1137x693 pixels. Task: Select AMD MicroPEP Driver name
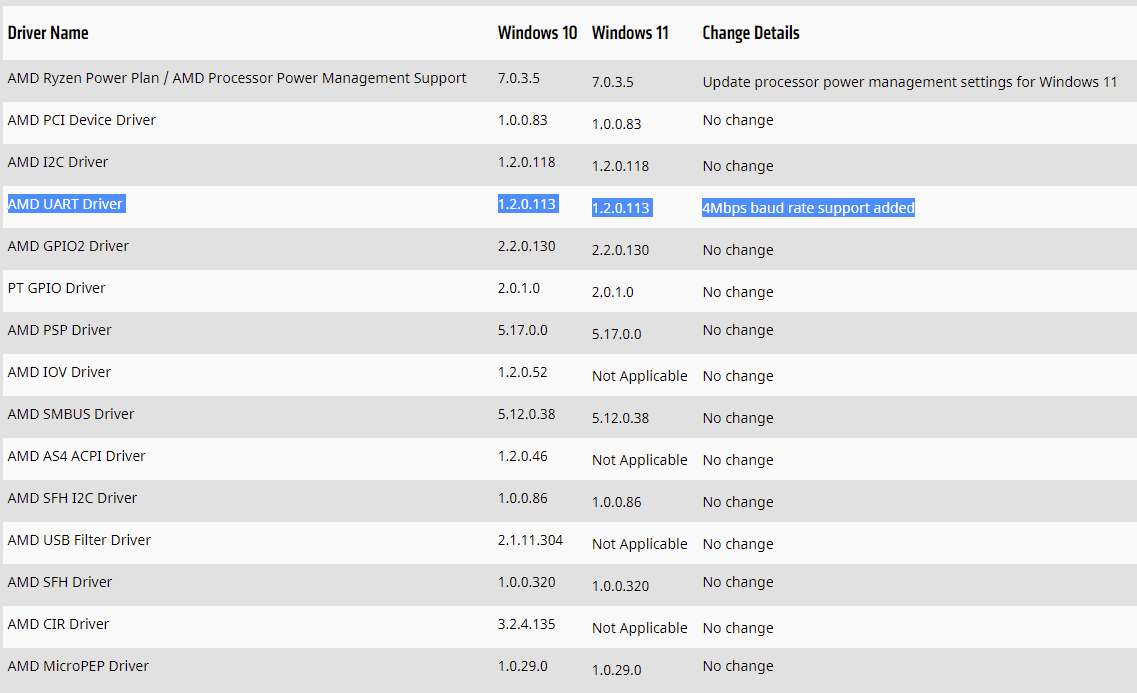[78, 667]
